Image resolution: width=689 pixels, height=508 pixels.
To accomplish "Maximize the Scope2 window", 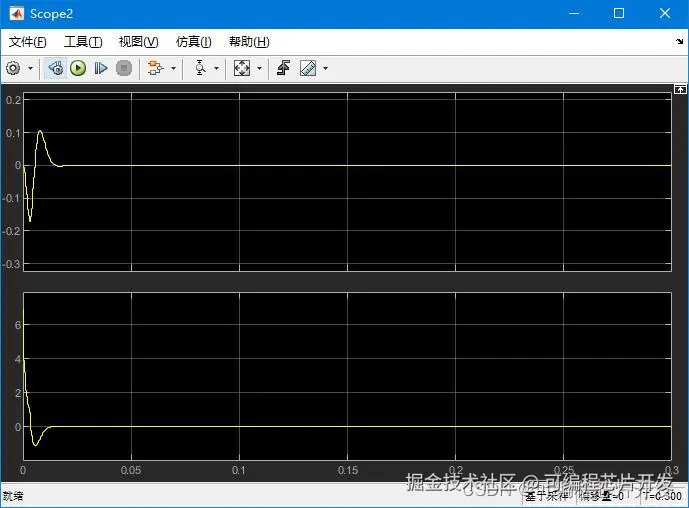I will [x=619, y=14].
